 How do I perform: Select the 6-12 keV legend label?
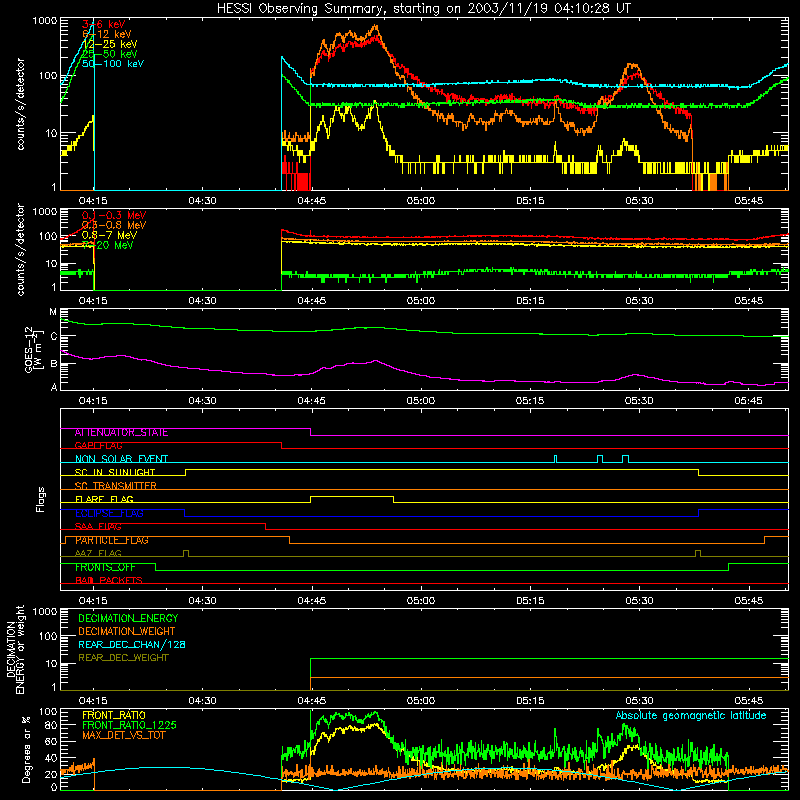tap(107, 34)
